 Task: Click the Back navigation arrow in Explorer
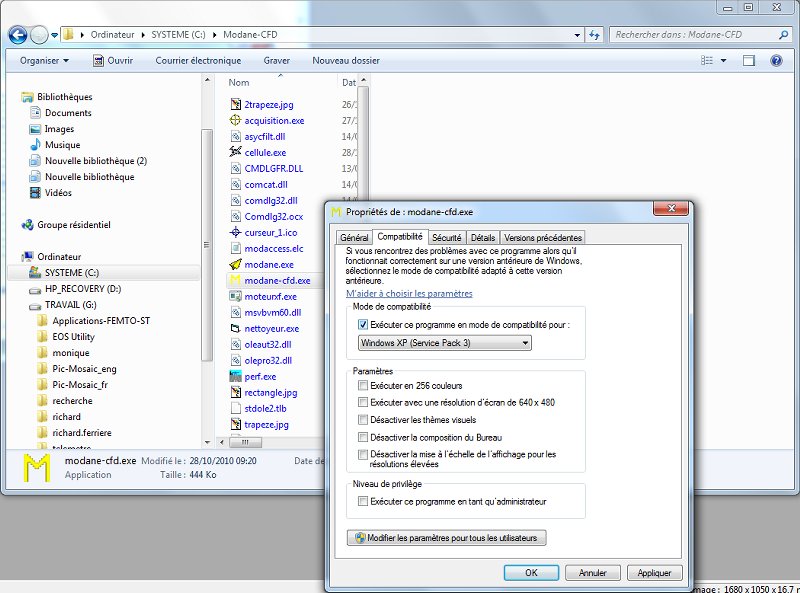click(18, 35)
